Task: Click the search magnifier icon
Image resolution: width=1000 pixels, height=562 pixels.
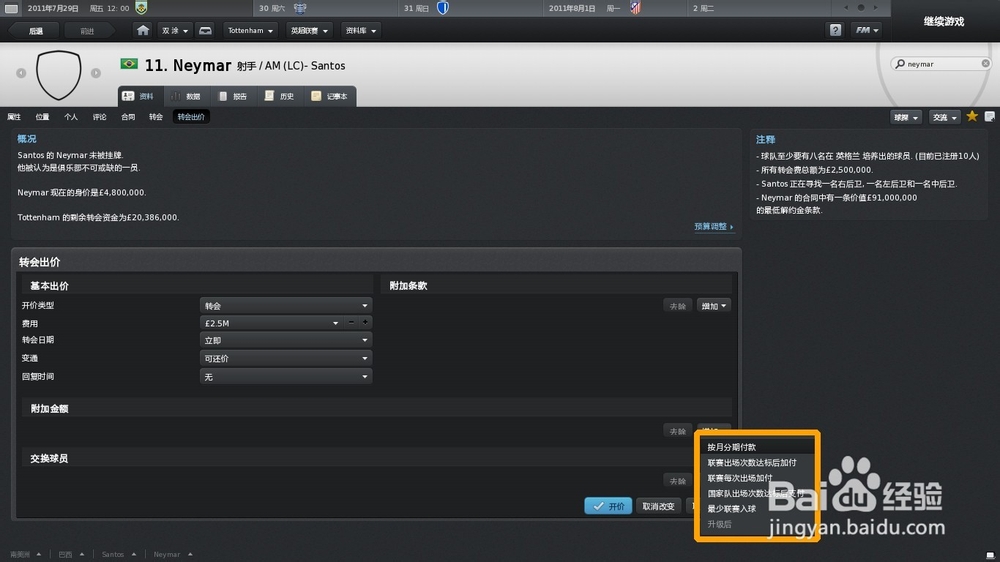Action: pos(900,64)
